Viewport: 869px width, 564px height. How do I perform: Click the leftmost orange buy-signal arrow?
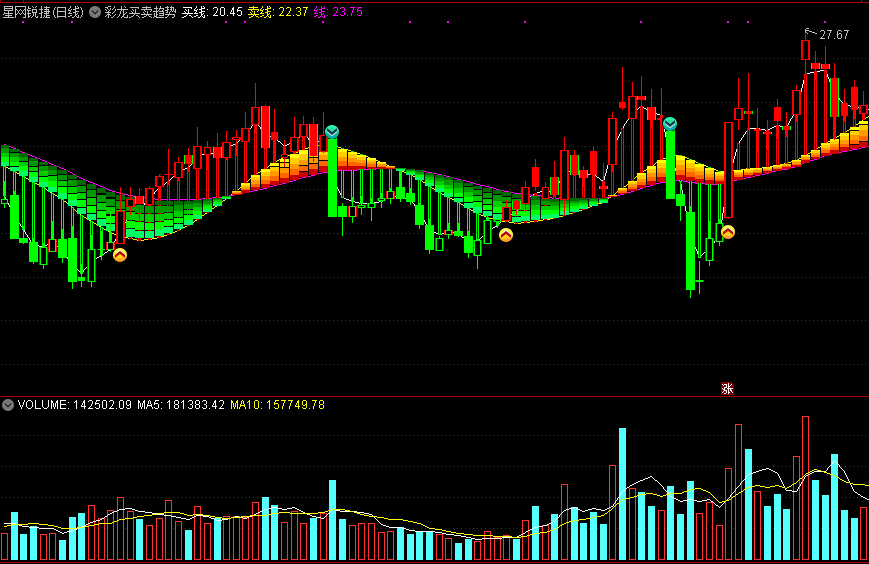(x=120, y=255)
